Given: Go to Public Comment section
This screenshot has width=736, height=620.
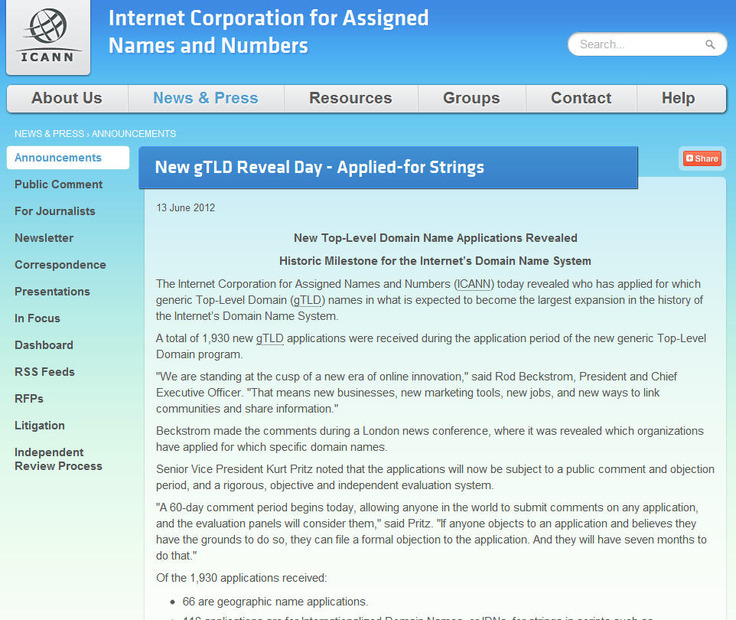Looking at the screenshot, I should coord(58,184).
